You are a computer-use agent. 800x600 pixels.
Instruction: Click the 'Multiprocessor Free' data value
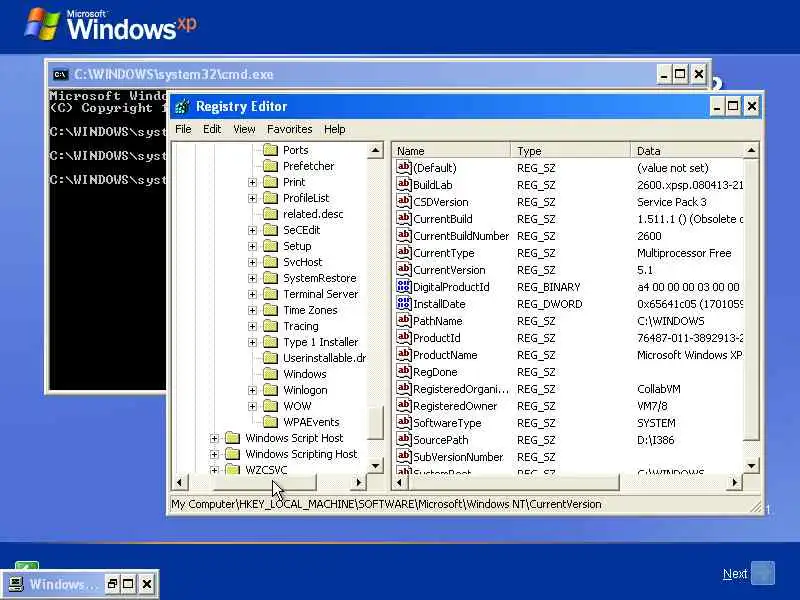coord(684,253)
